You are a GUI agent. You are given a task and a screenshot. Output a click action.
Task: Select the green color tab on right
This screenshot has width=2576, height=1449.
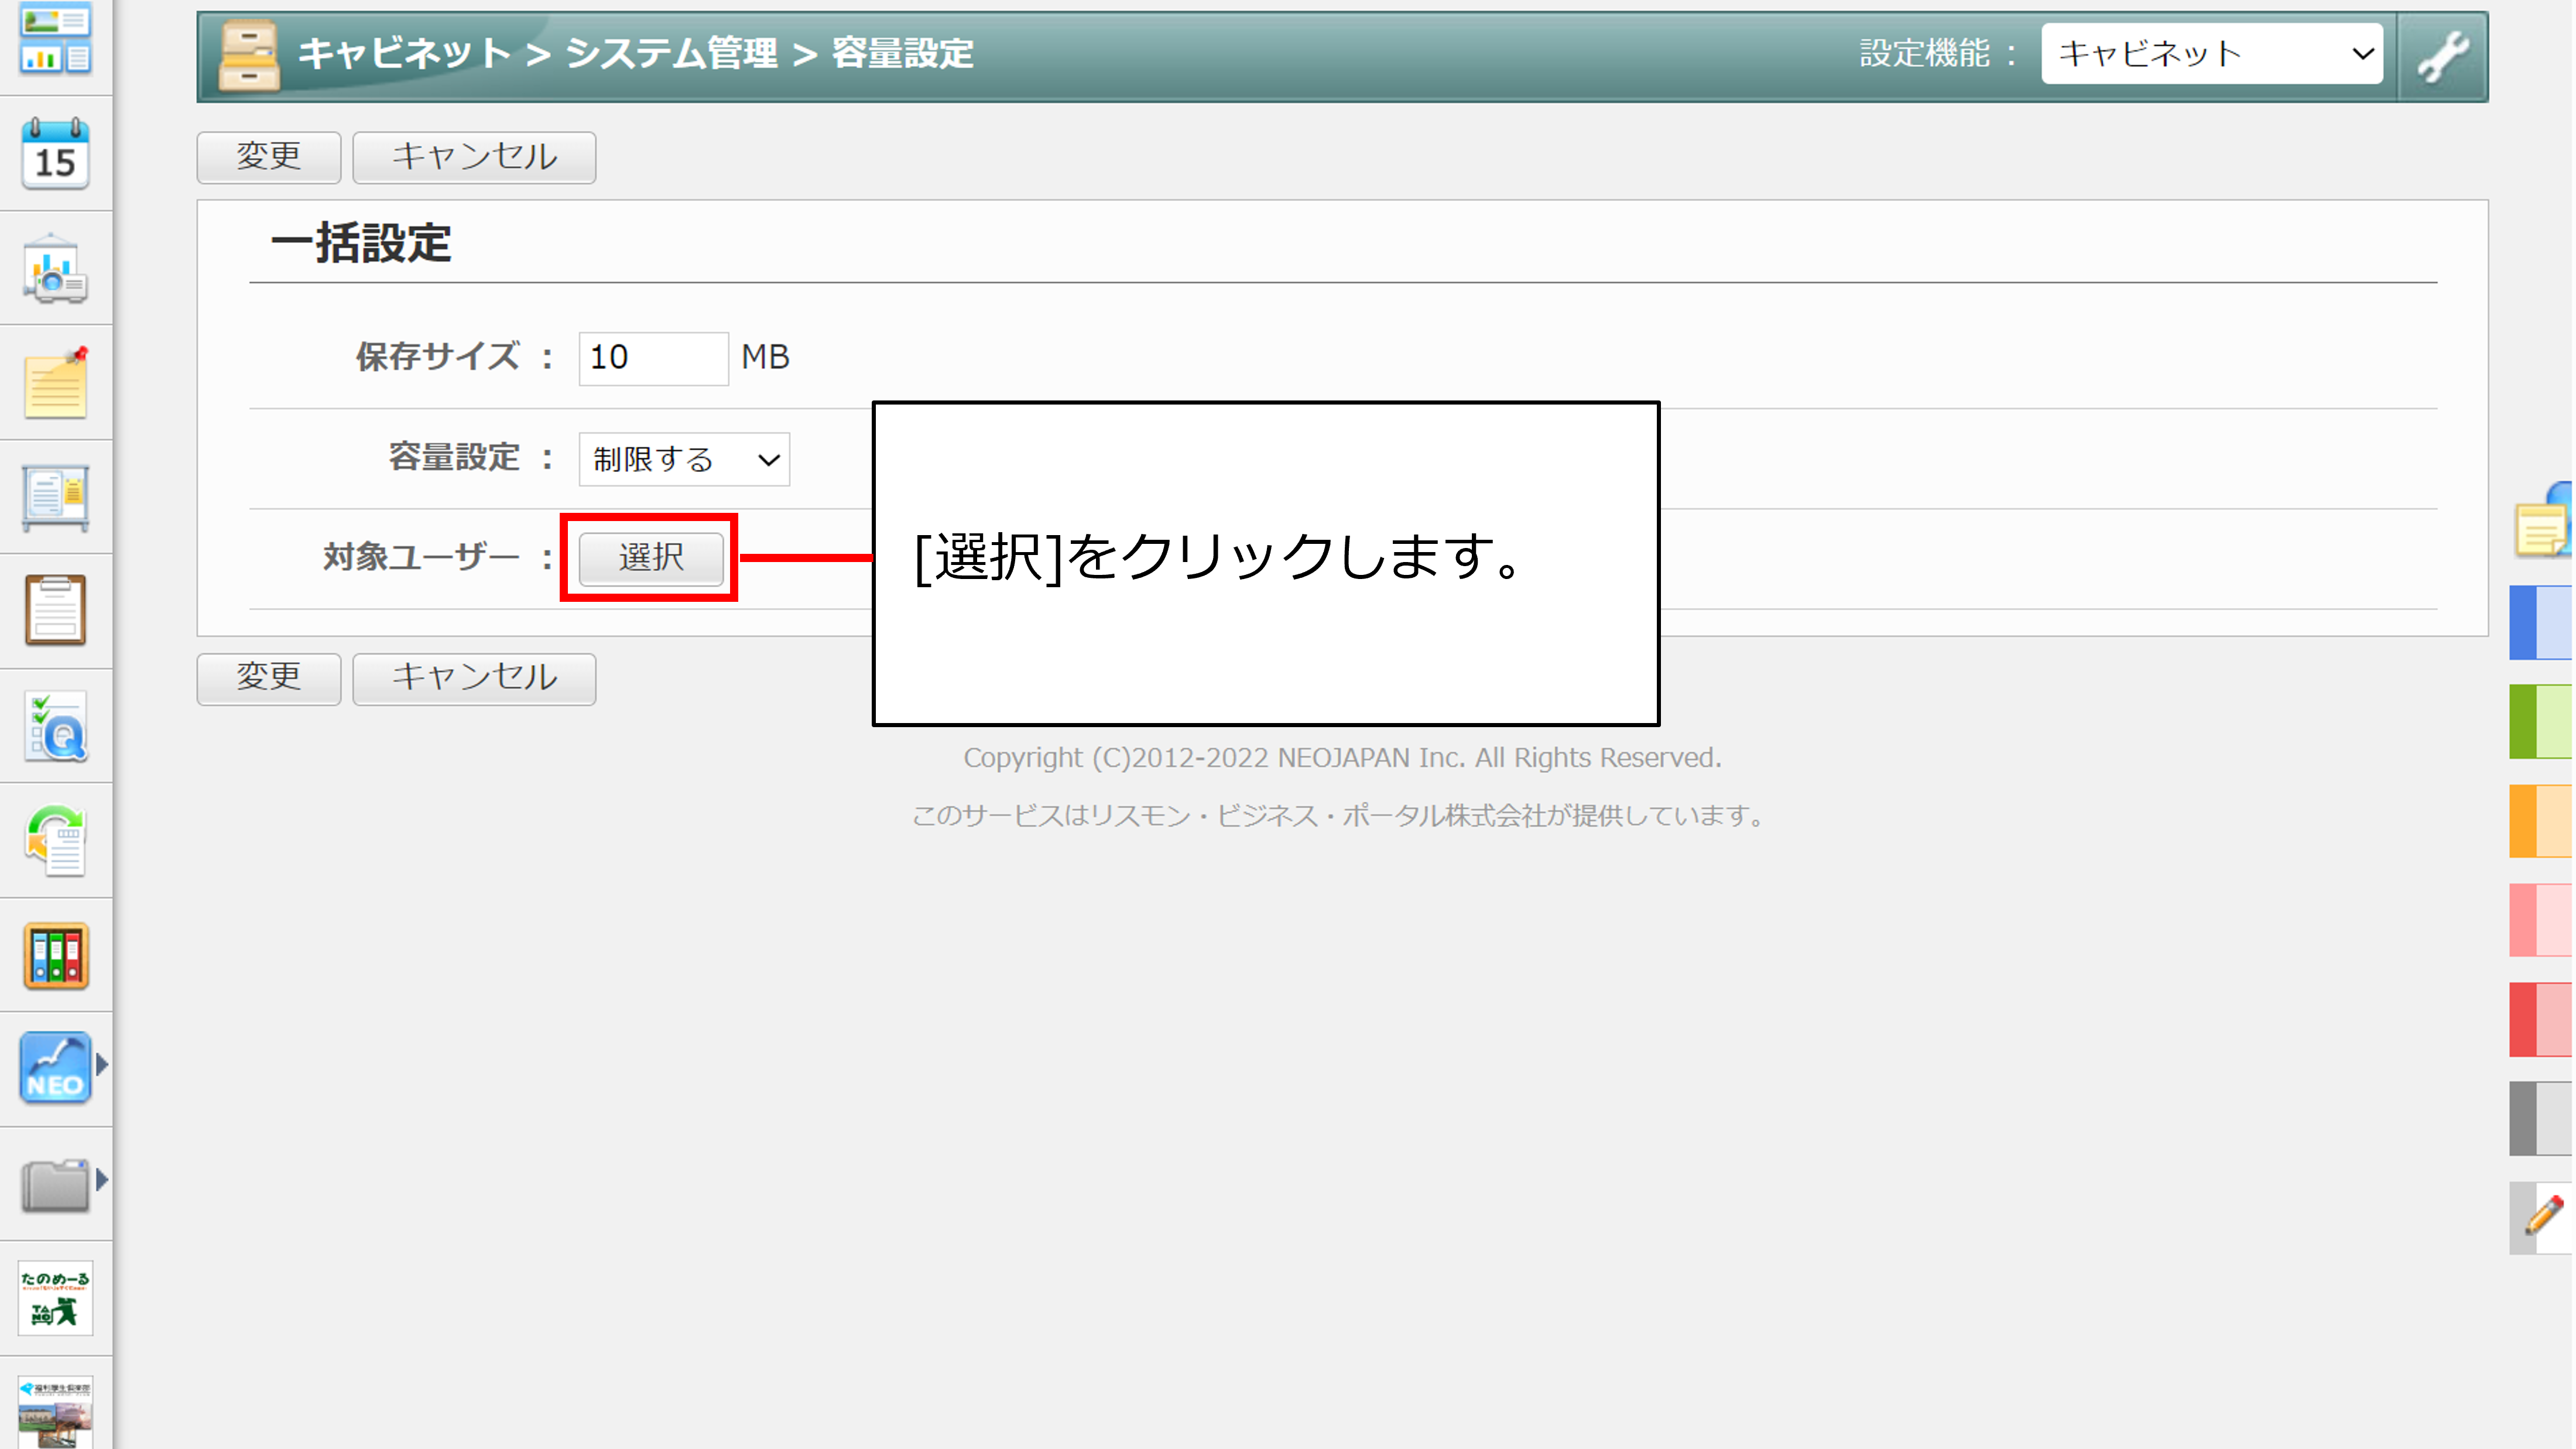(2540, 722)
